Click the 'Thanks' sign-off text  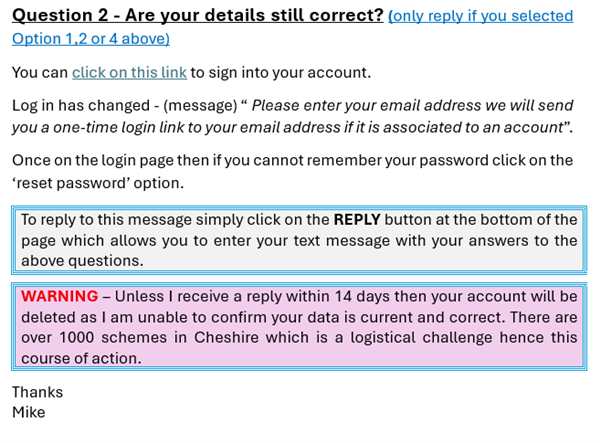point(37,392)
